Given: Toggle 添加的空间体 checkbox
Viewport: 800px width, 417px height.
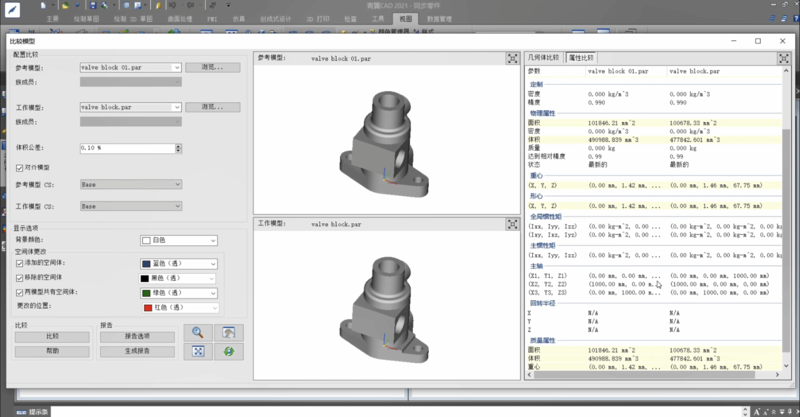Looking at the screenshot, I should coord(20,264).
